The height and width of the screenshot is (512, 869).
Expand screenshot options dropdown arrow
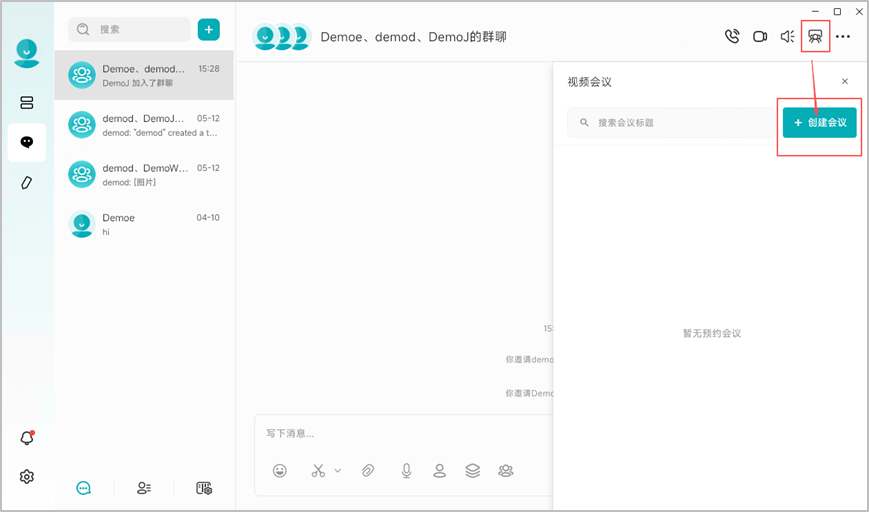pos(338,471)
